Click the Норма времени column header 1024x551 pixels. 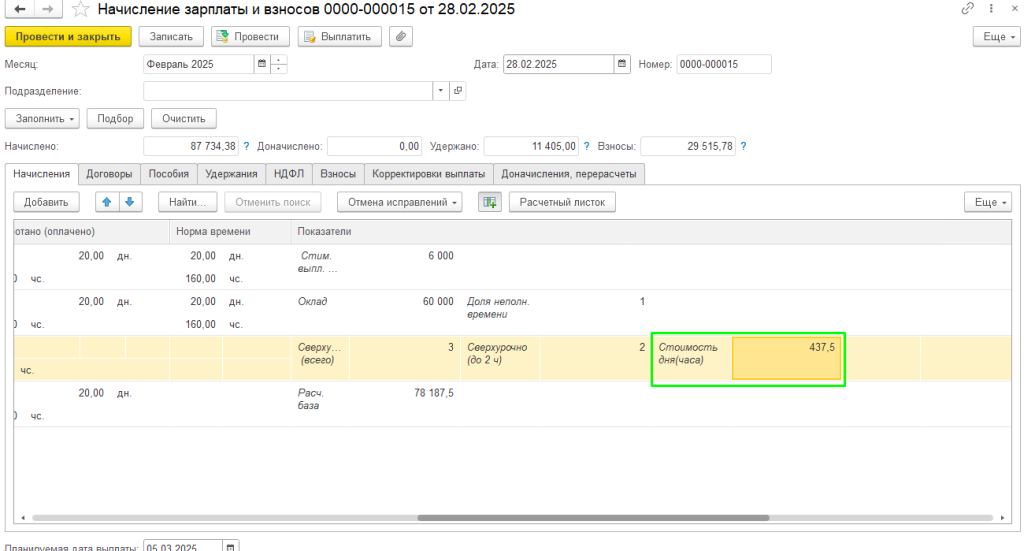pyautogui.click(x=230, y=231)
